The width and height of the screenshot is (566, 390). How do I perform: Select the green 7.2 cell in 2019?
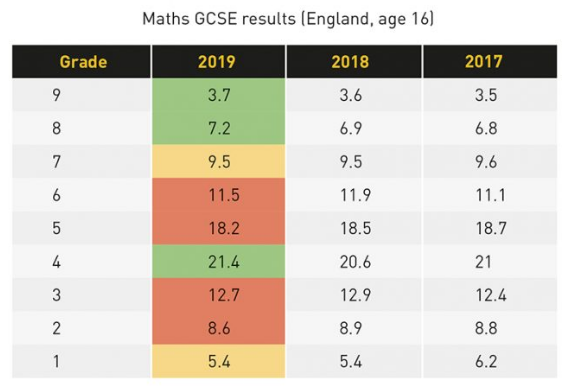(218, 128)
